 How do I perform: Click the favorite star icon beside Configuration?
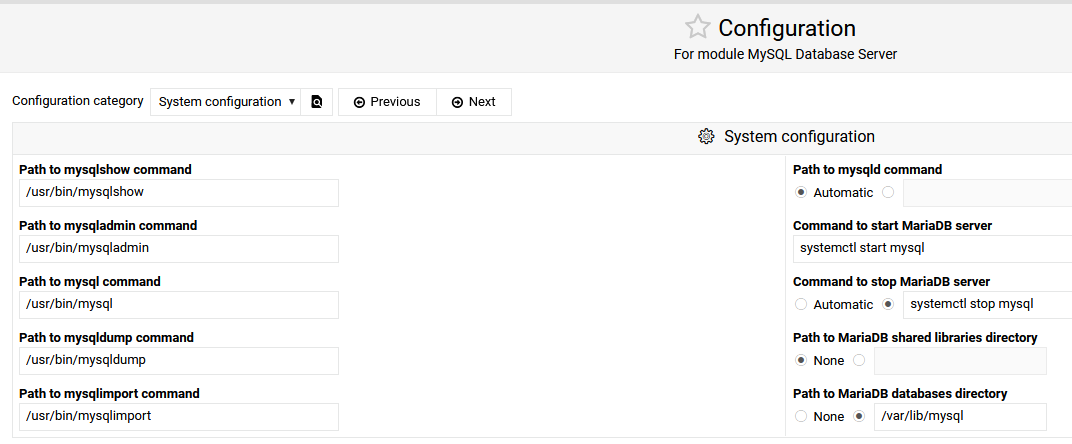tap(697, 27)
